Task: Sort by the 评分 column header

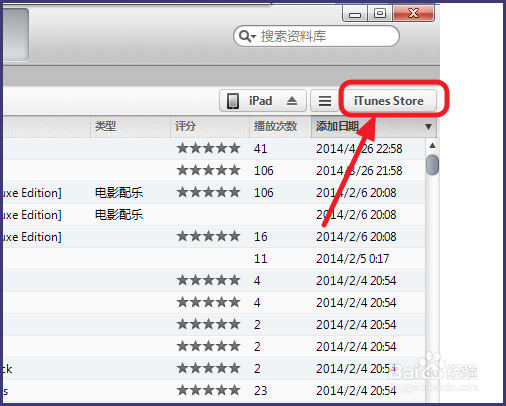Action: tap(210, 126)
